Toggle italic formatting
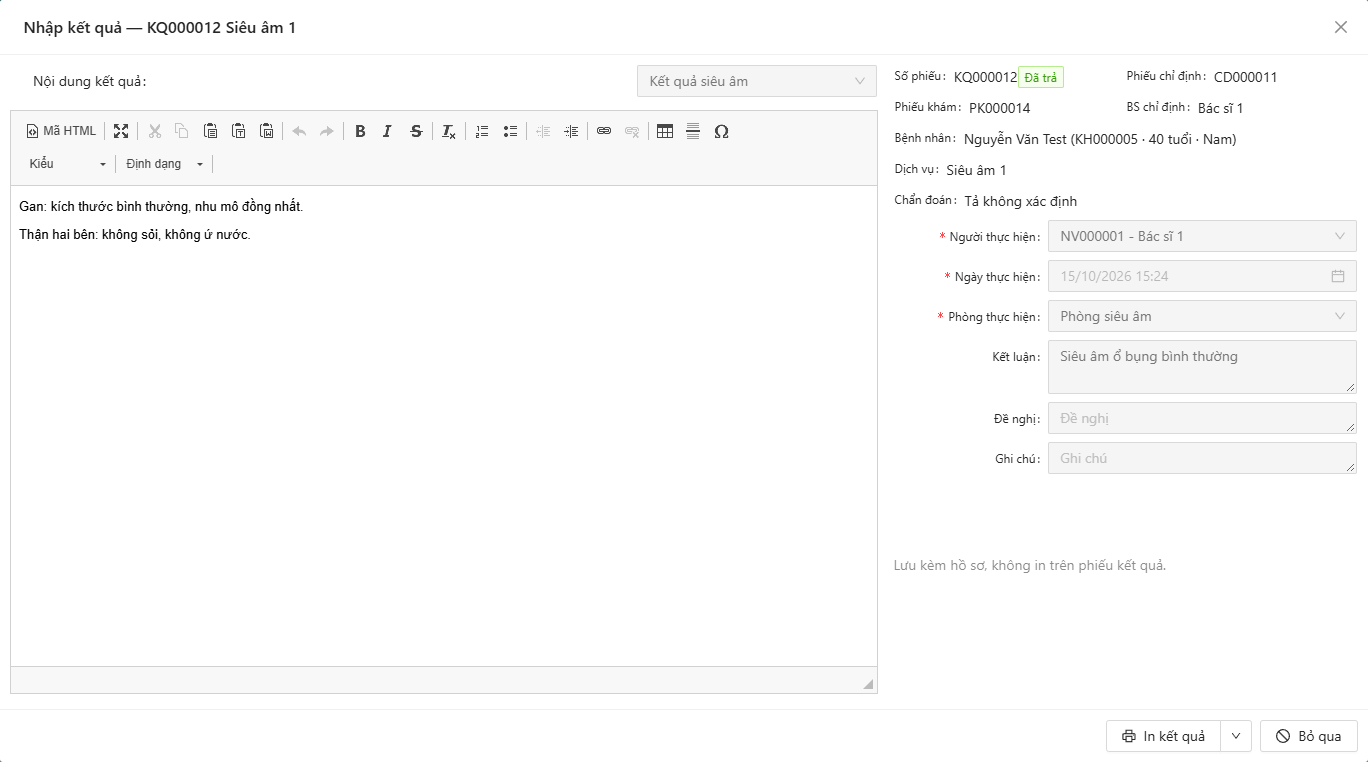 (x=387, y=131)
